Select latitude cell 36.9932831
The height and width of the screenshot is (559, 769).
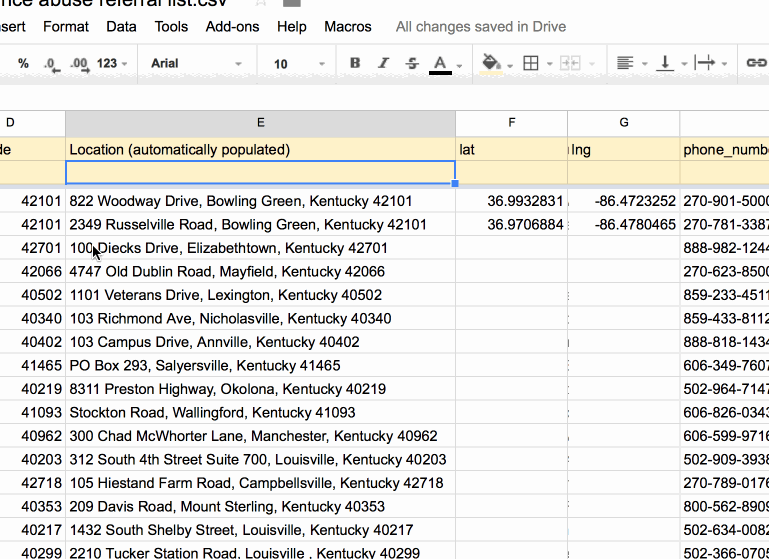(512, 201)
